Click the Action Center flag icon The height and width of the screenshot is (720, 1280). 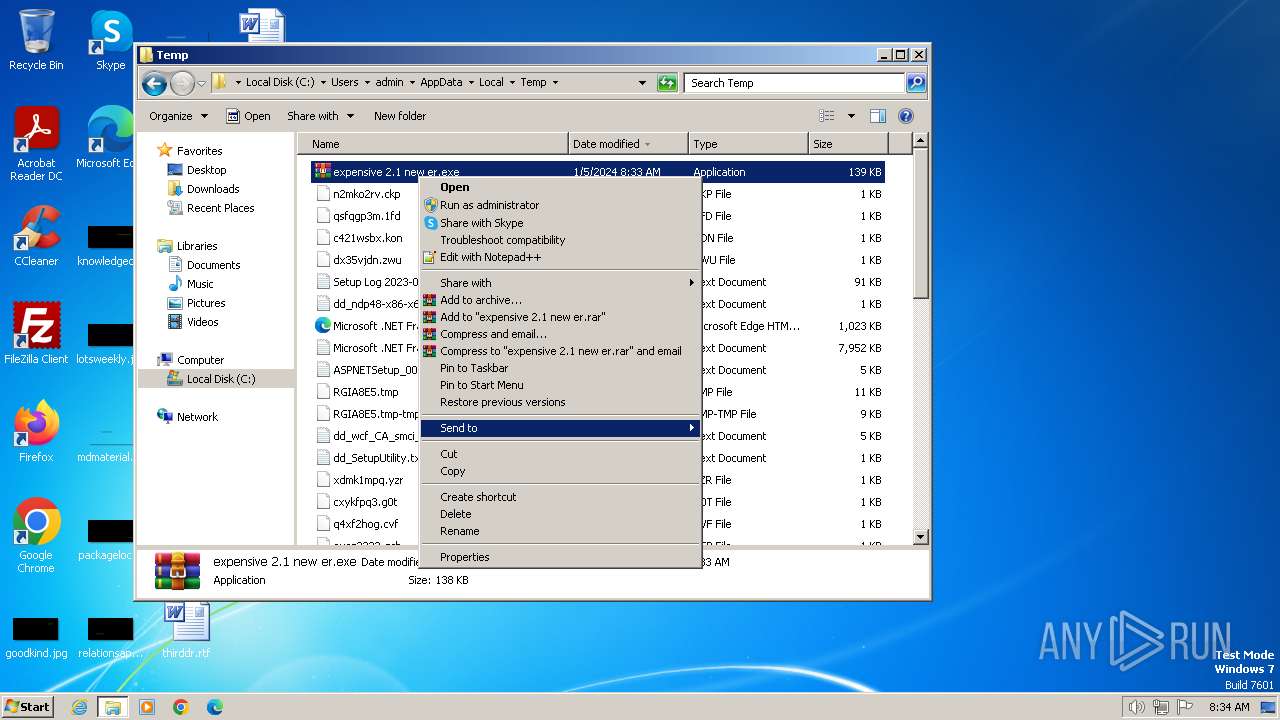point(1186,707)
